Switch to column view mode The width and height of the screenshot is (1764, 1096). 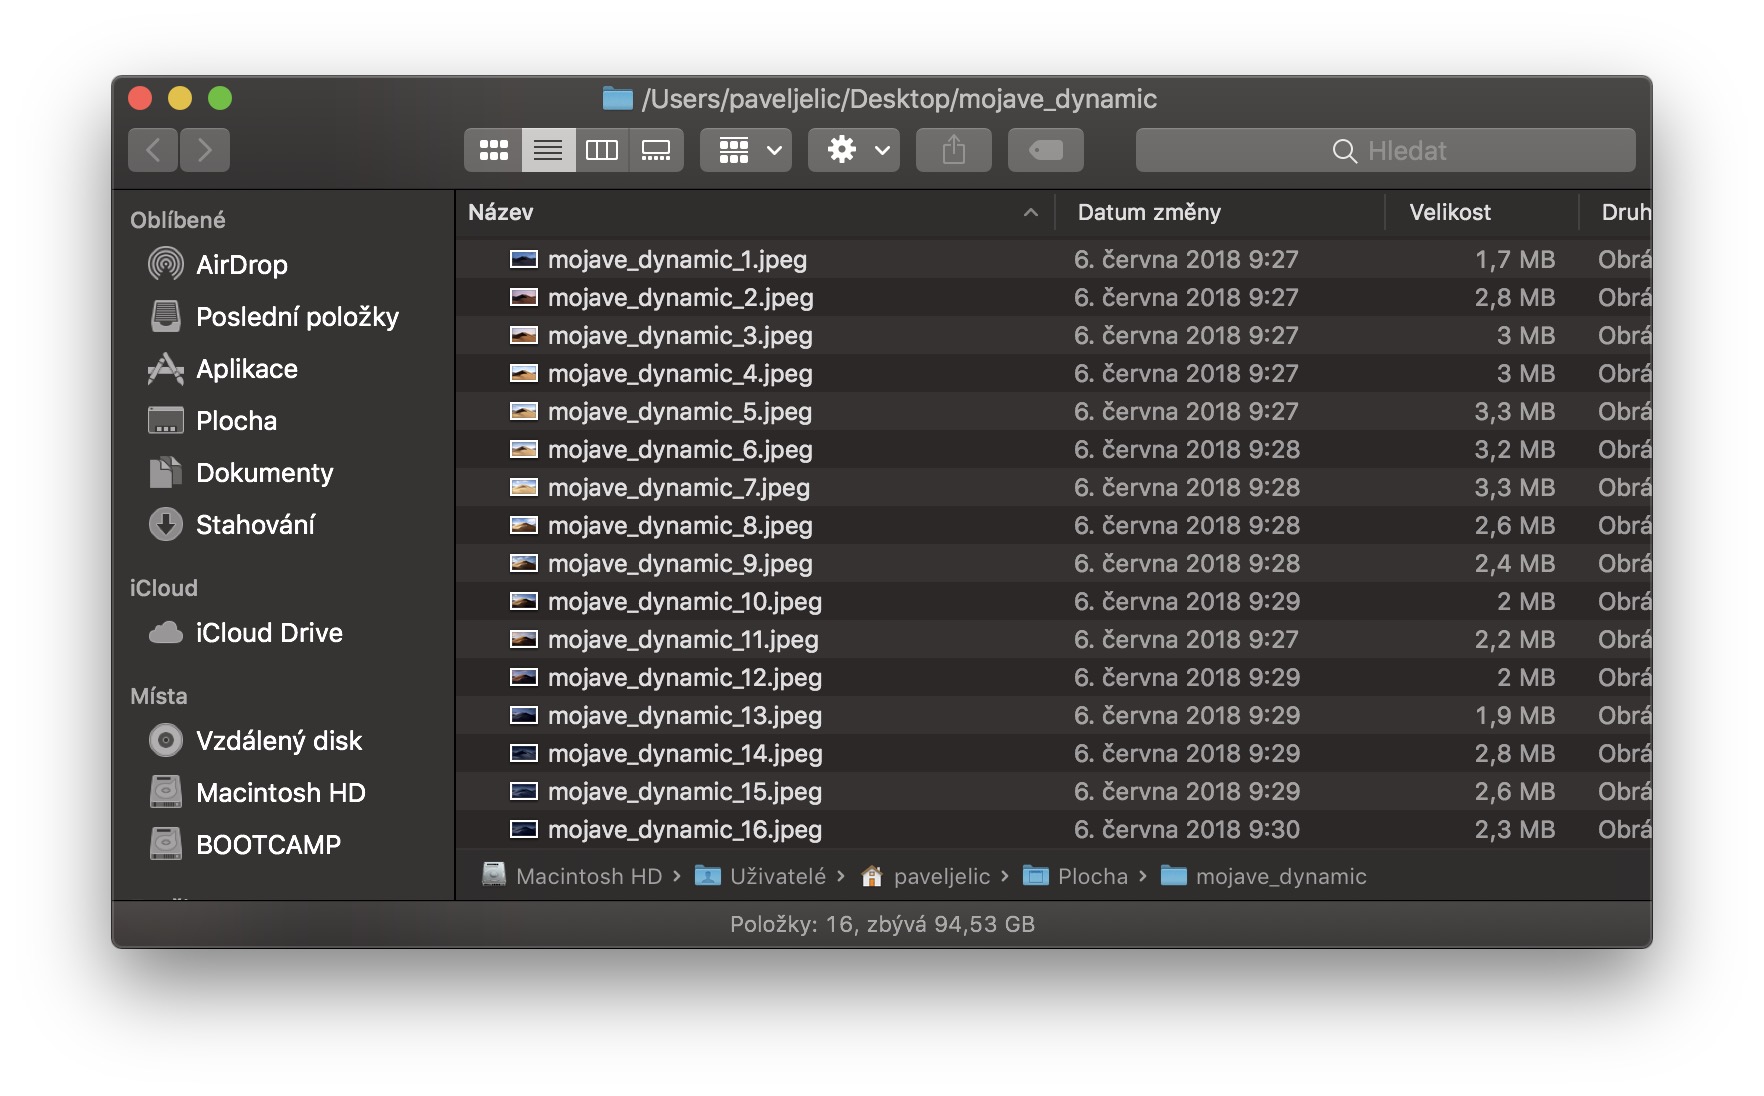pyautogui.click(x=602, y=150)
